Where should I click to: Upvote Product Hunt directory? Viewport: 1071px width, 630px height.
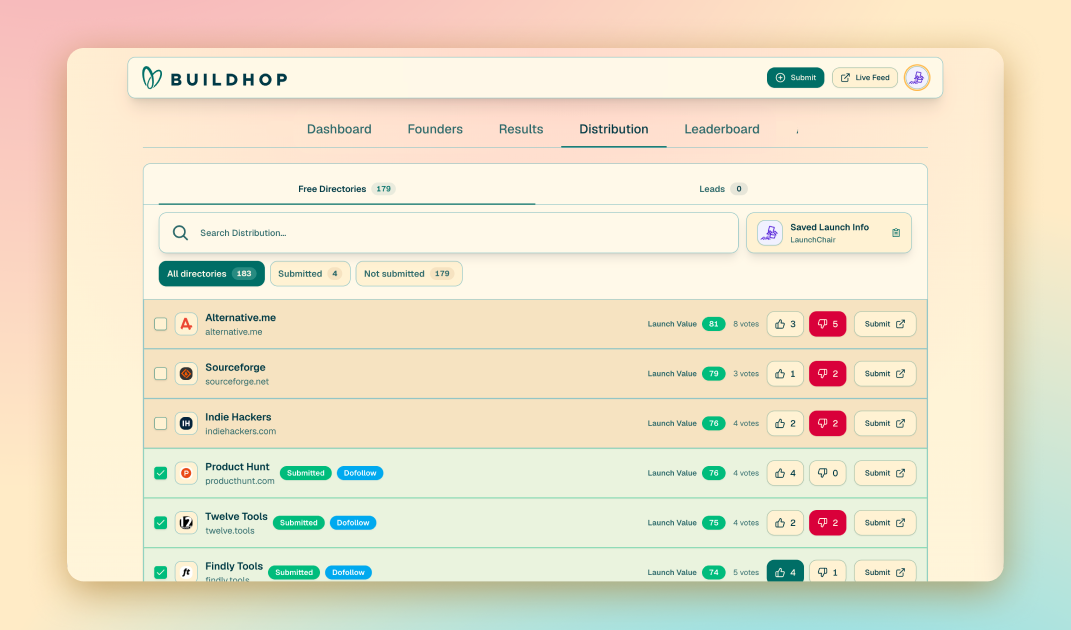pos(785,473)
